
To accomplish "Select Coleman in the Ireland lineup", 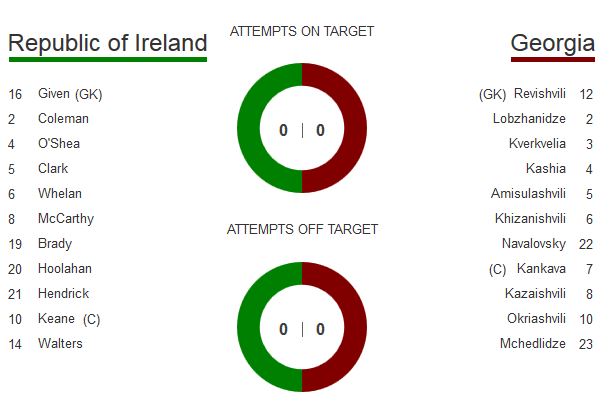I will tap(63, 119).
